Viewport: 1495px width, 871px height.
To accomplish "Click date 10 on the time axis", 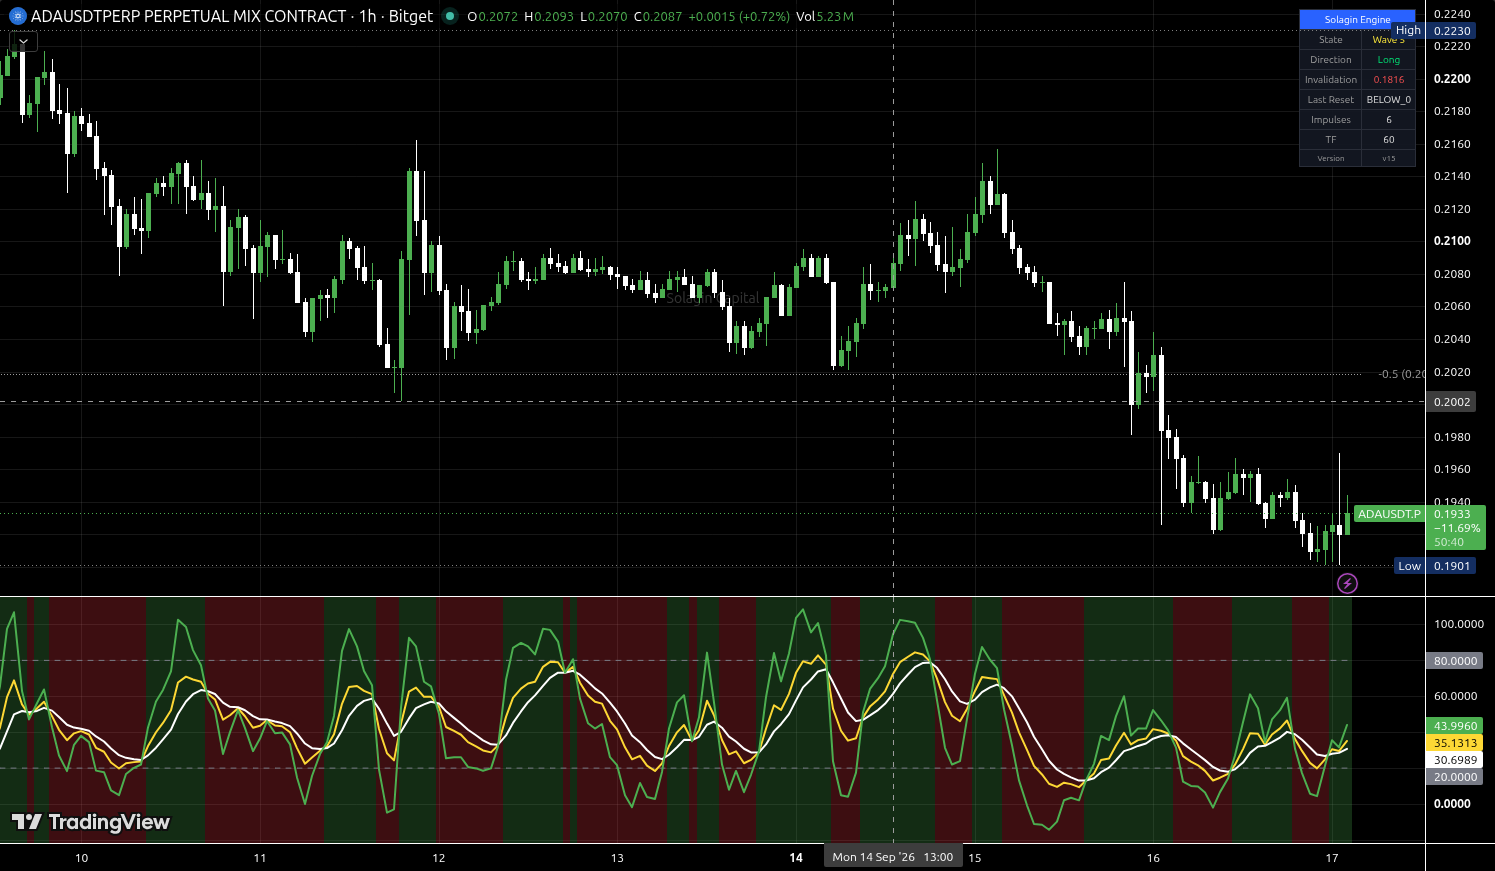I will point(81,858).
